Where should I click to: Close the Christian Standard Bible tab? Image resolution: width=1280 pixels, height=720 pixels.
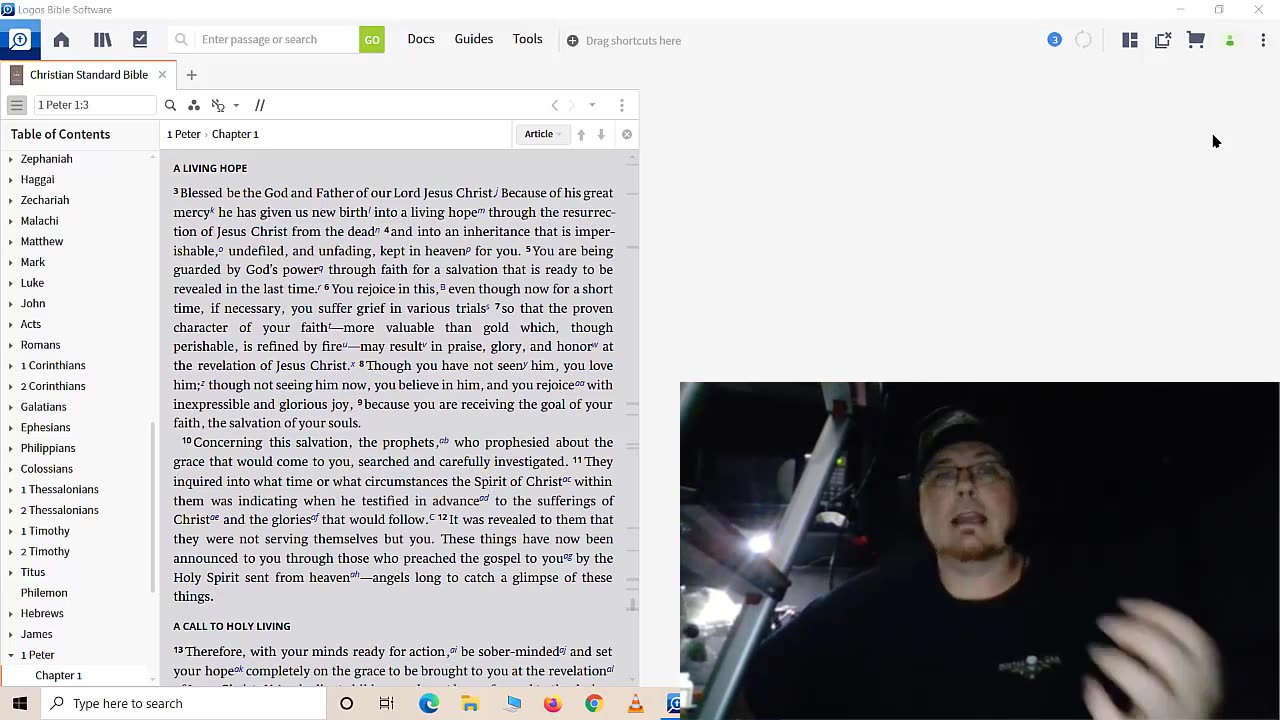coord(162,75)
